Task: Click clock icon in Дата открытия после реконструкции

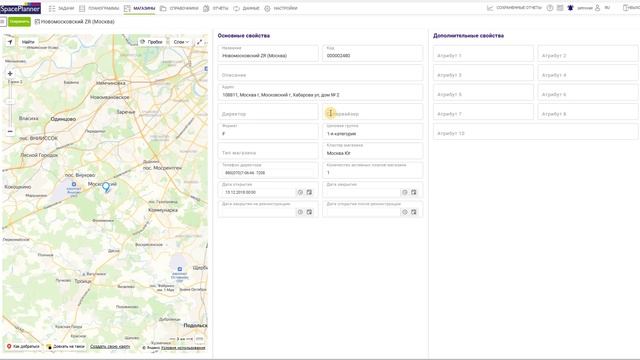Action: point(404,212)
